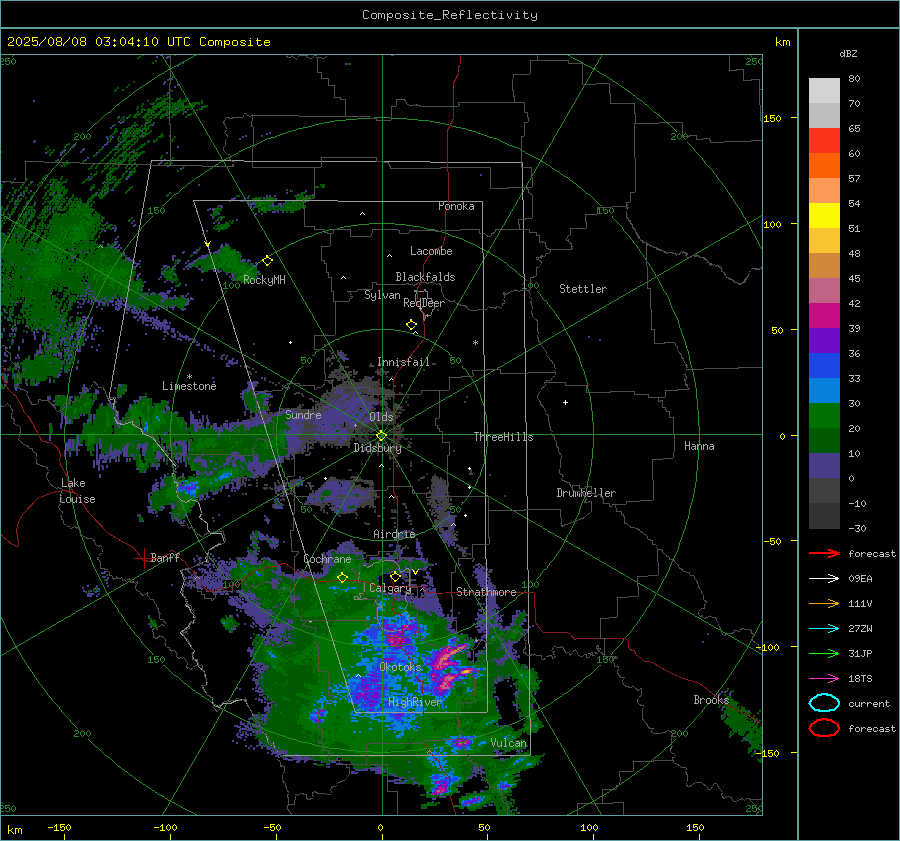
Task: Click the 80 dBZ light gray swatch
Action: (824, 91)
